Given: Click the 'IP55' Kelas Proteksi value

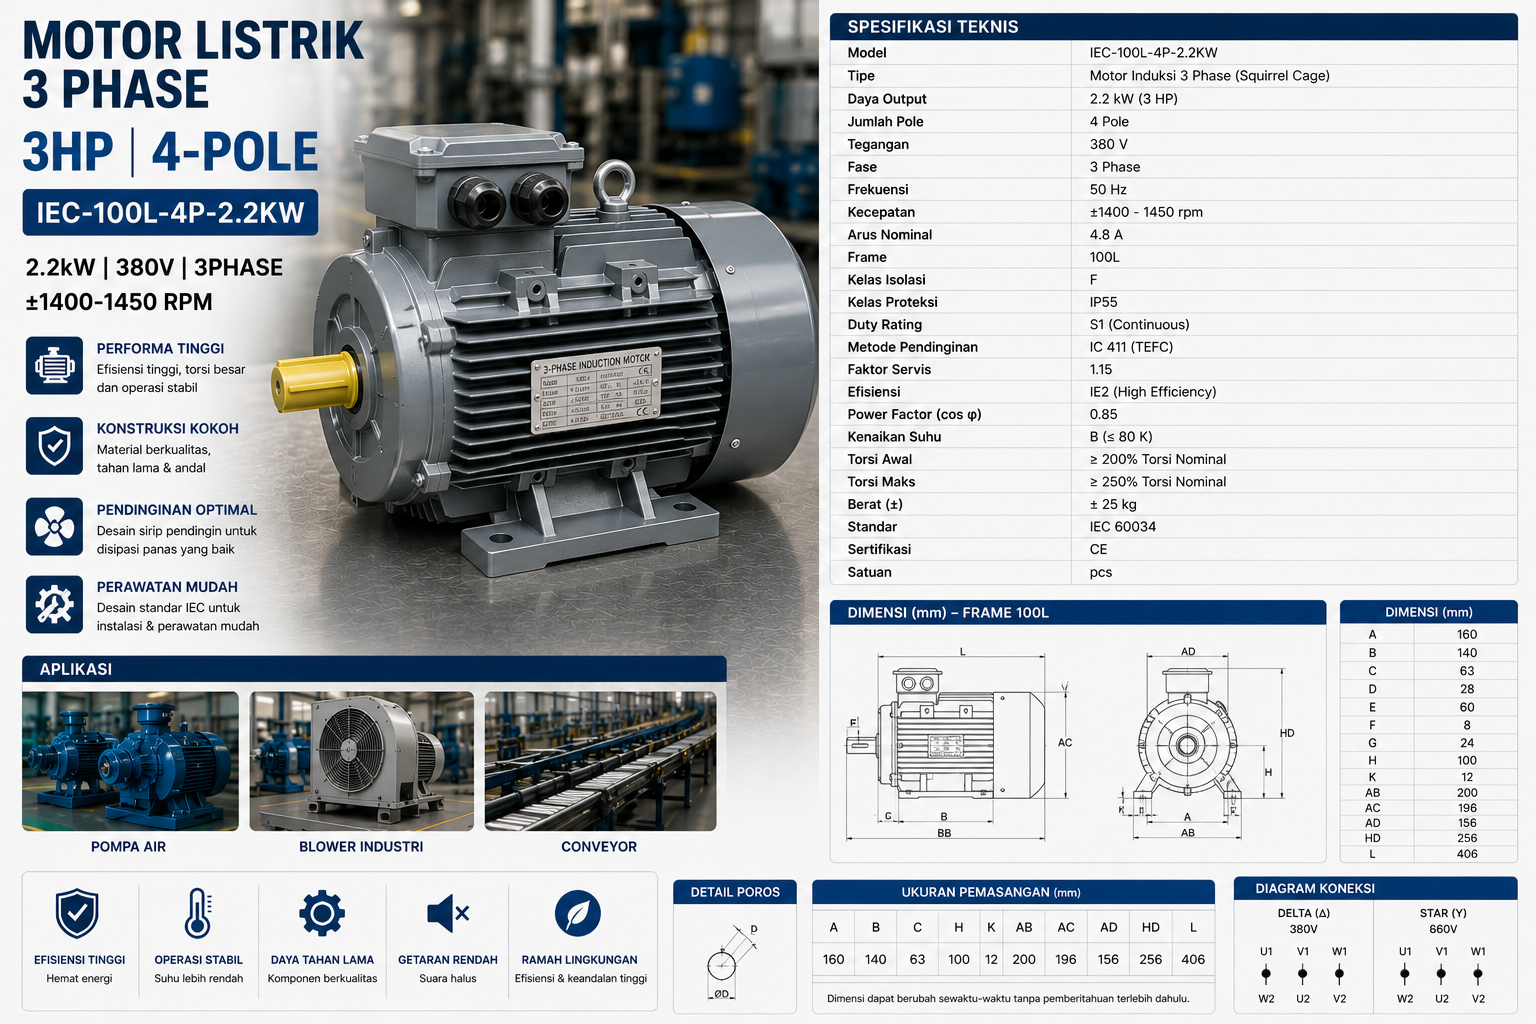Looking at the screenshot, I should [1103, 302].
